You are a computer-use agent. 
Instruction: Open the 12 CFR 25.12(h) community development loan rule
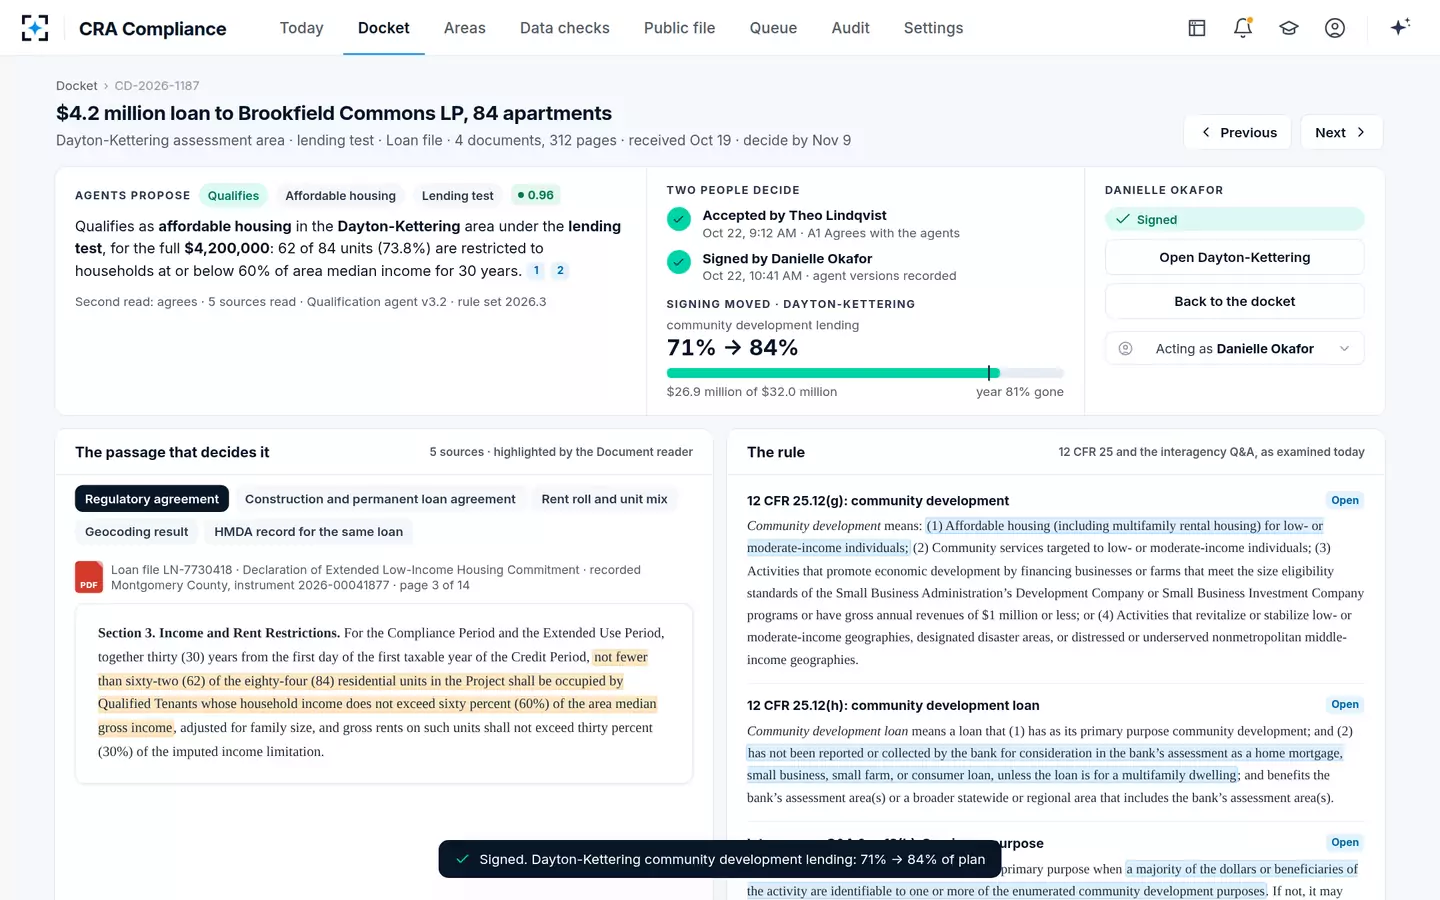[1345, 704]
